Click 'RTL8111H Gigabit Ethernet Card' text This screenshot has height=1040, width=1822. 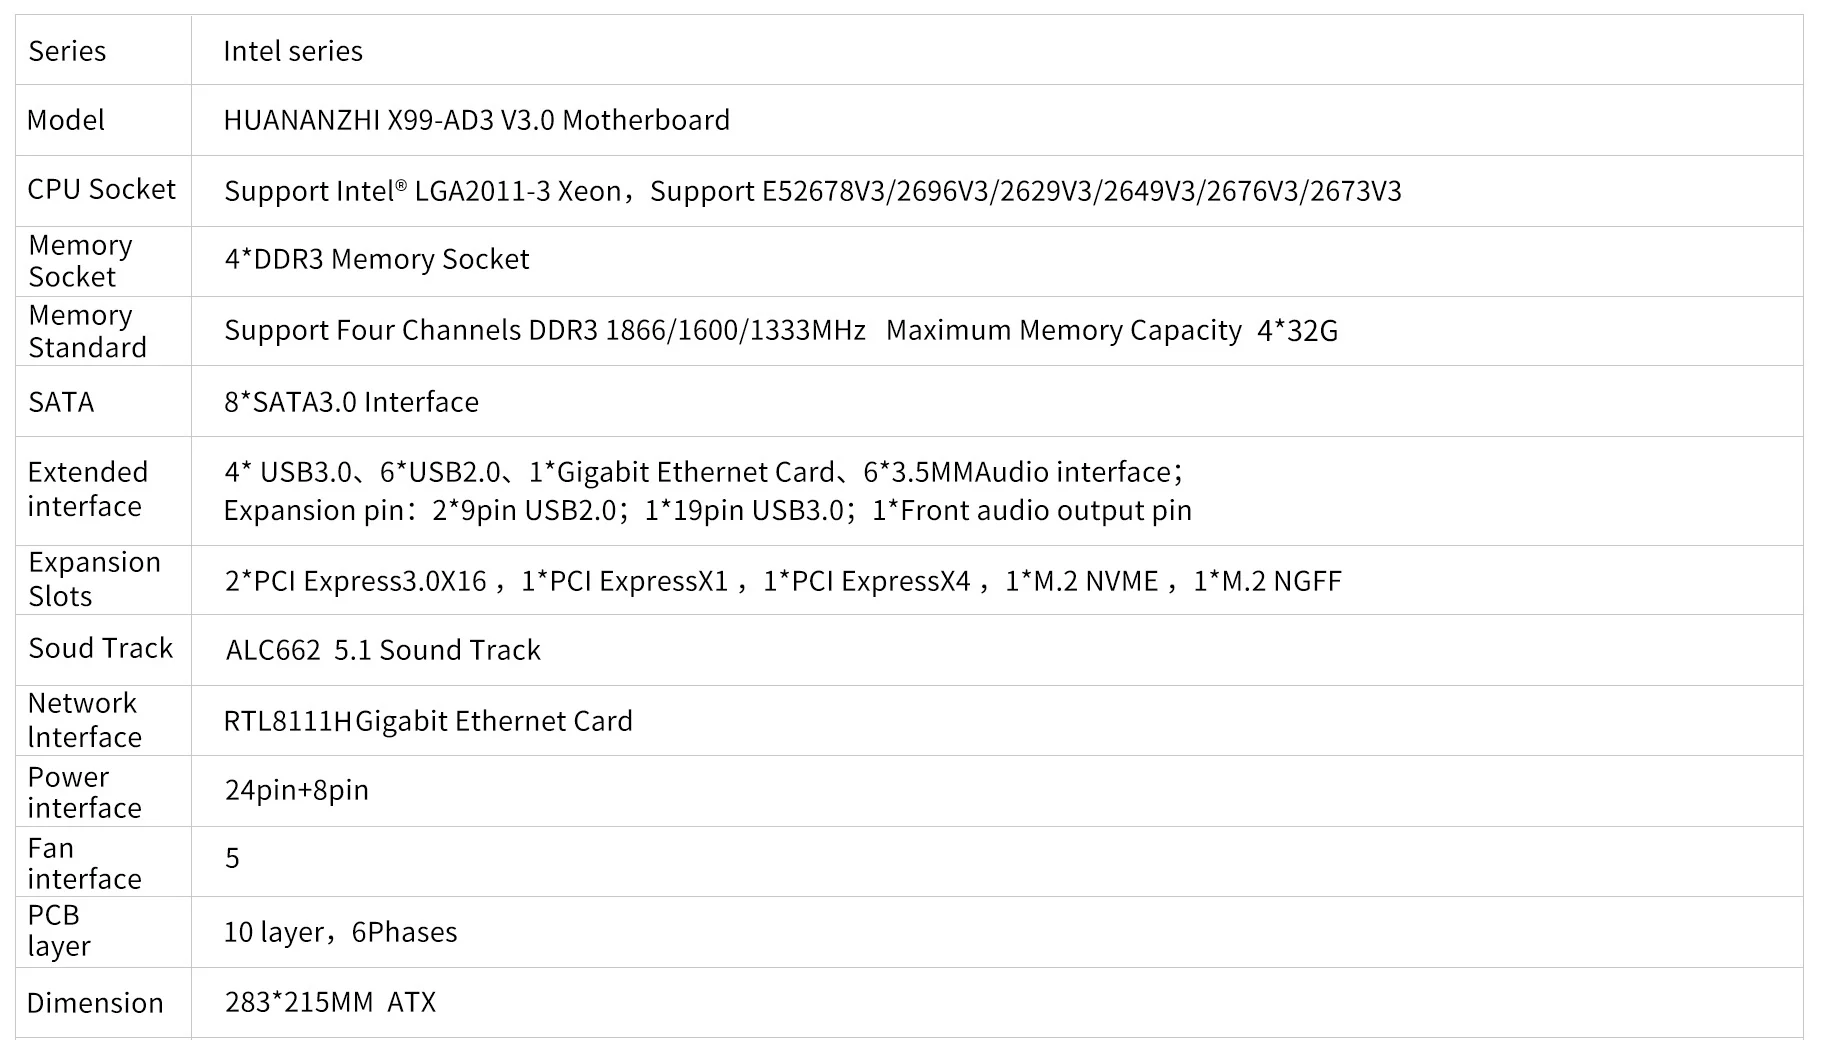coord(427,721)
